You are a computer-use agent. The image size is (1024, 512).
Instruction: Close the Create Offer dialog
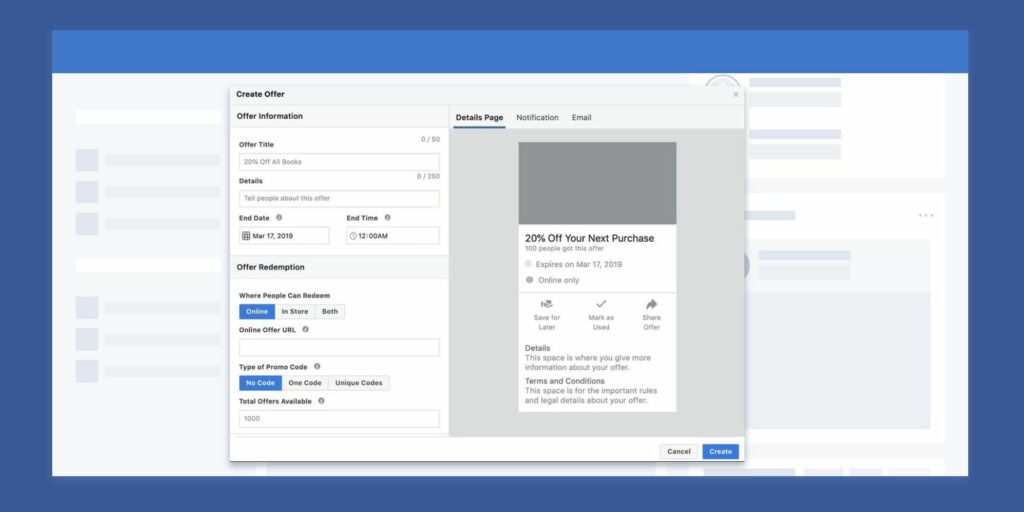[x=735, y=95]
